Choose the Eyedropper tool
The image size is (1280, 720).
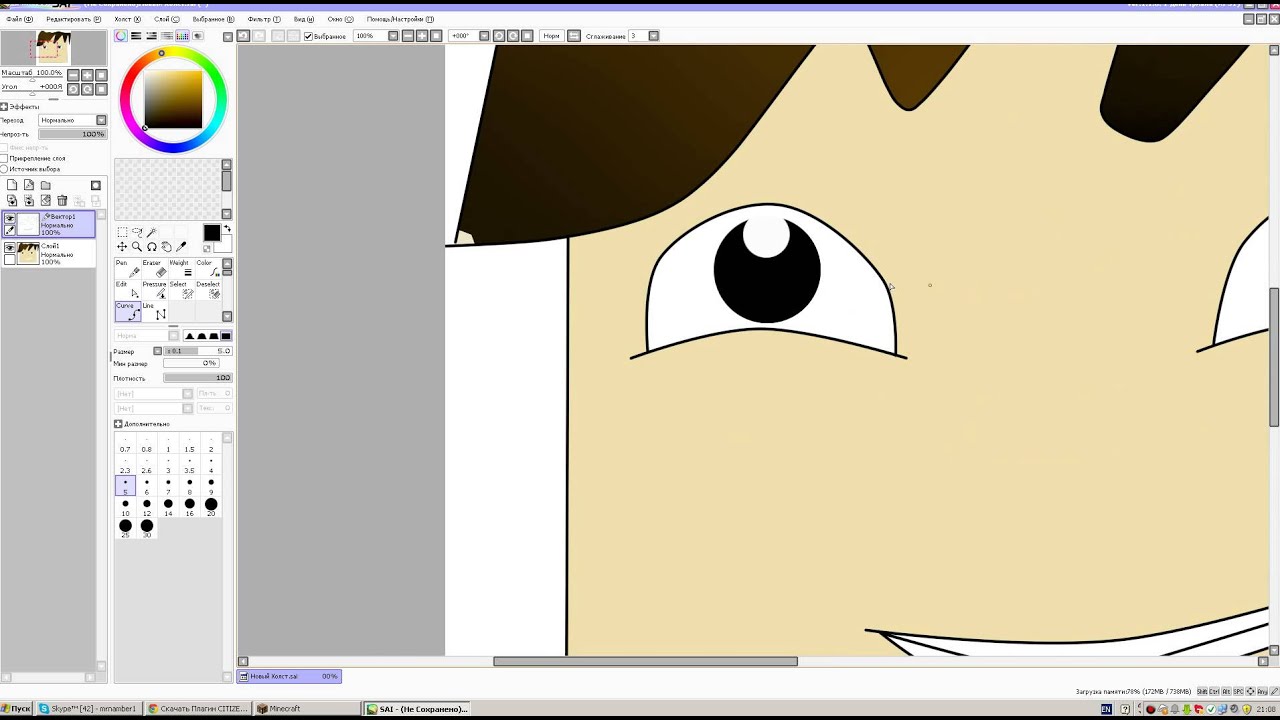[x=181, y=247]
